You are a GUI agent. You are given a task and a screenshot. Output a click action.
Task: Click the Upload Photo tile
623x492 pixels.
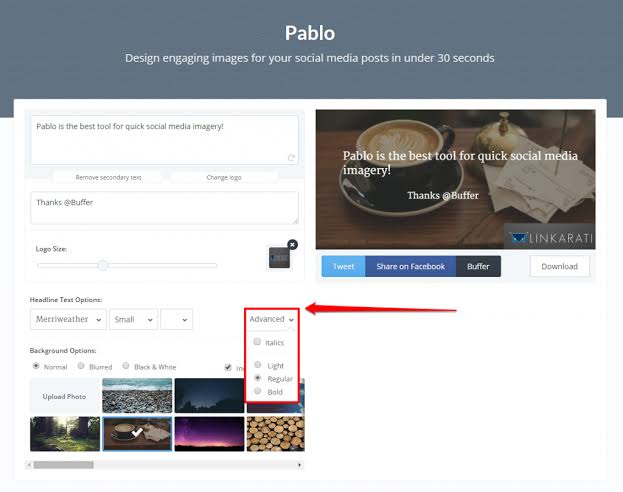[x=64, y=396]
